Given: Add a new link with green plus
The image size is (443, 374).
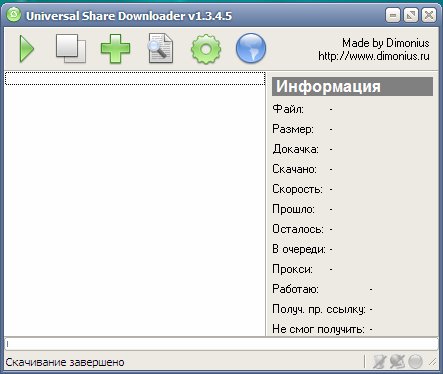Looking at the screenshot, I should tap(115, 49).
